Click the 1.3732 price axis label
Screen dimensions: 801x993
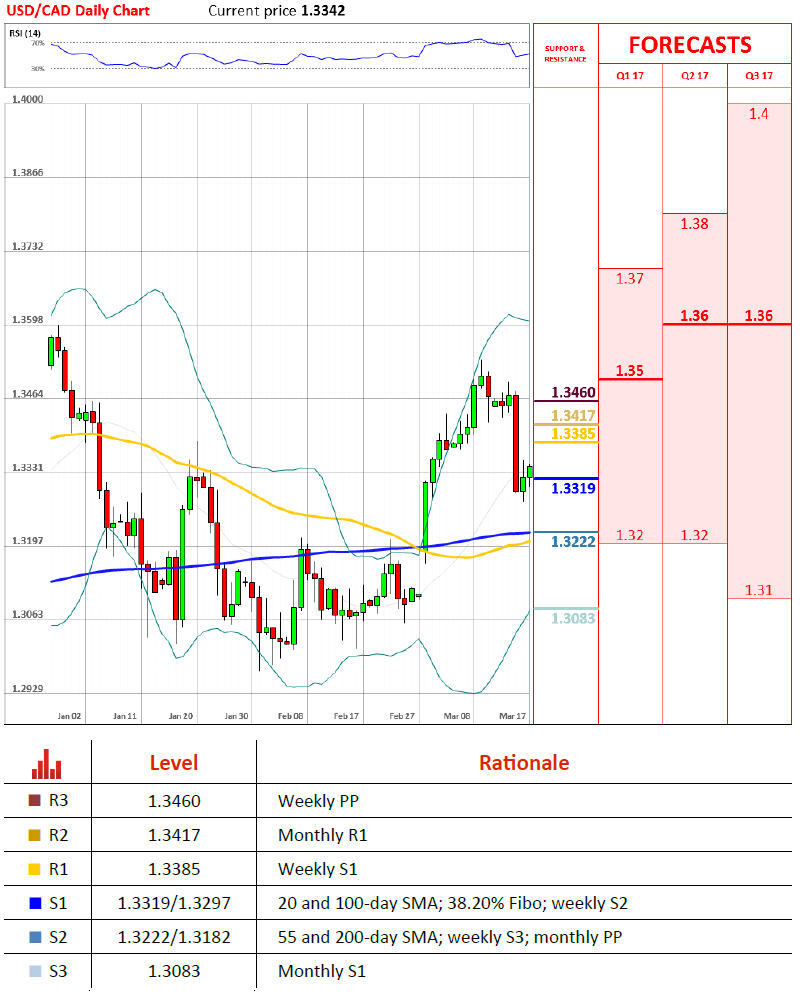pyautogui.click(x=28, y=246)
